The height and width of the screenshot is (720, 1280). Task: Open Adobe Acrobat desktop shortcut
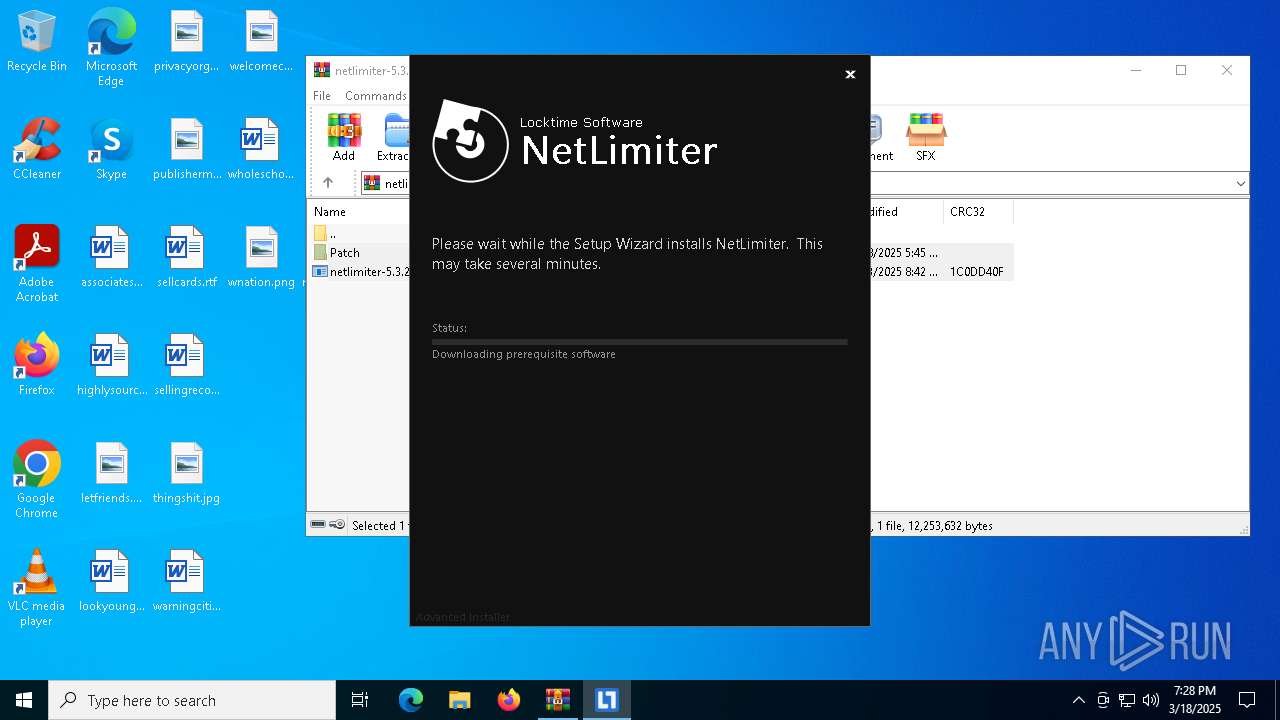(x=37, y=264)
